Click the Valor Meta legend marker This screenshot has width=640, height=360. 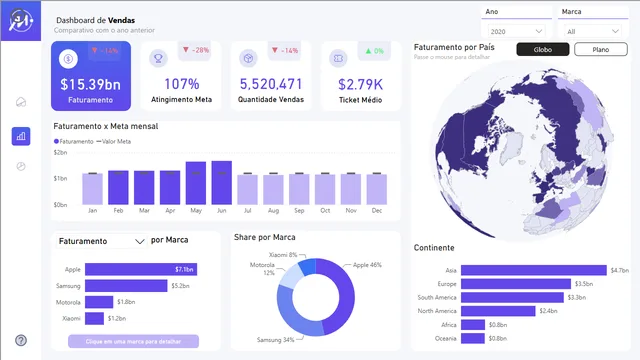click(98, 141)
